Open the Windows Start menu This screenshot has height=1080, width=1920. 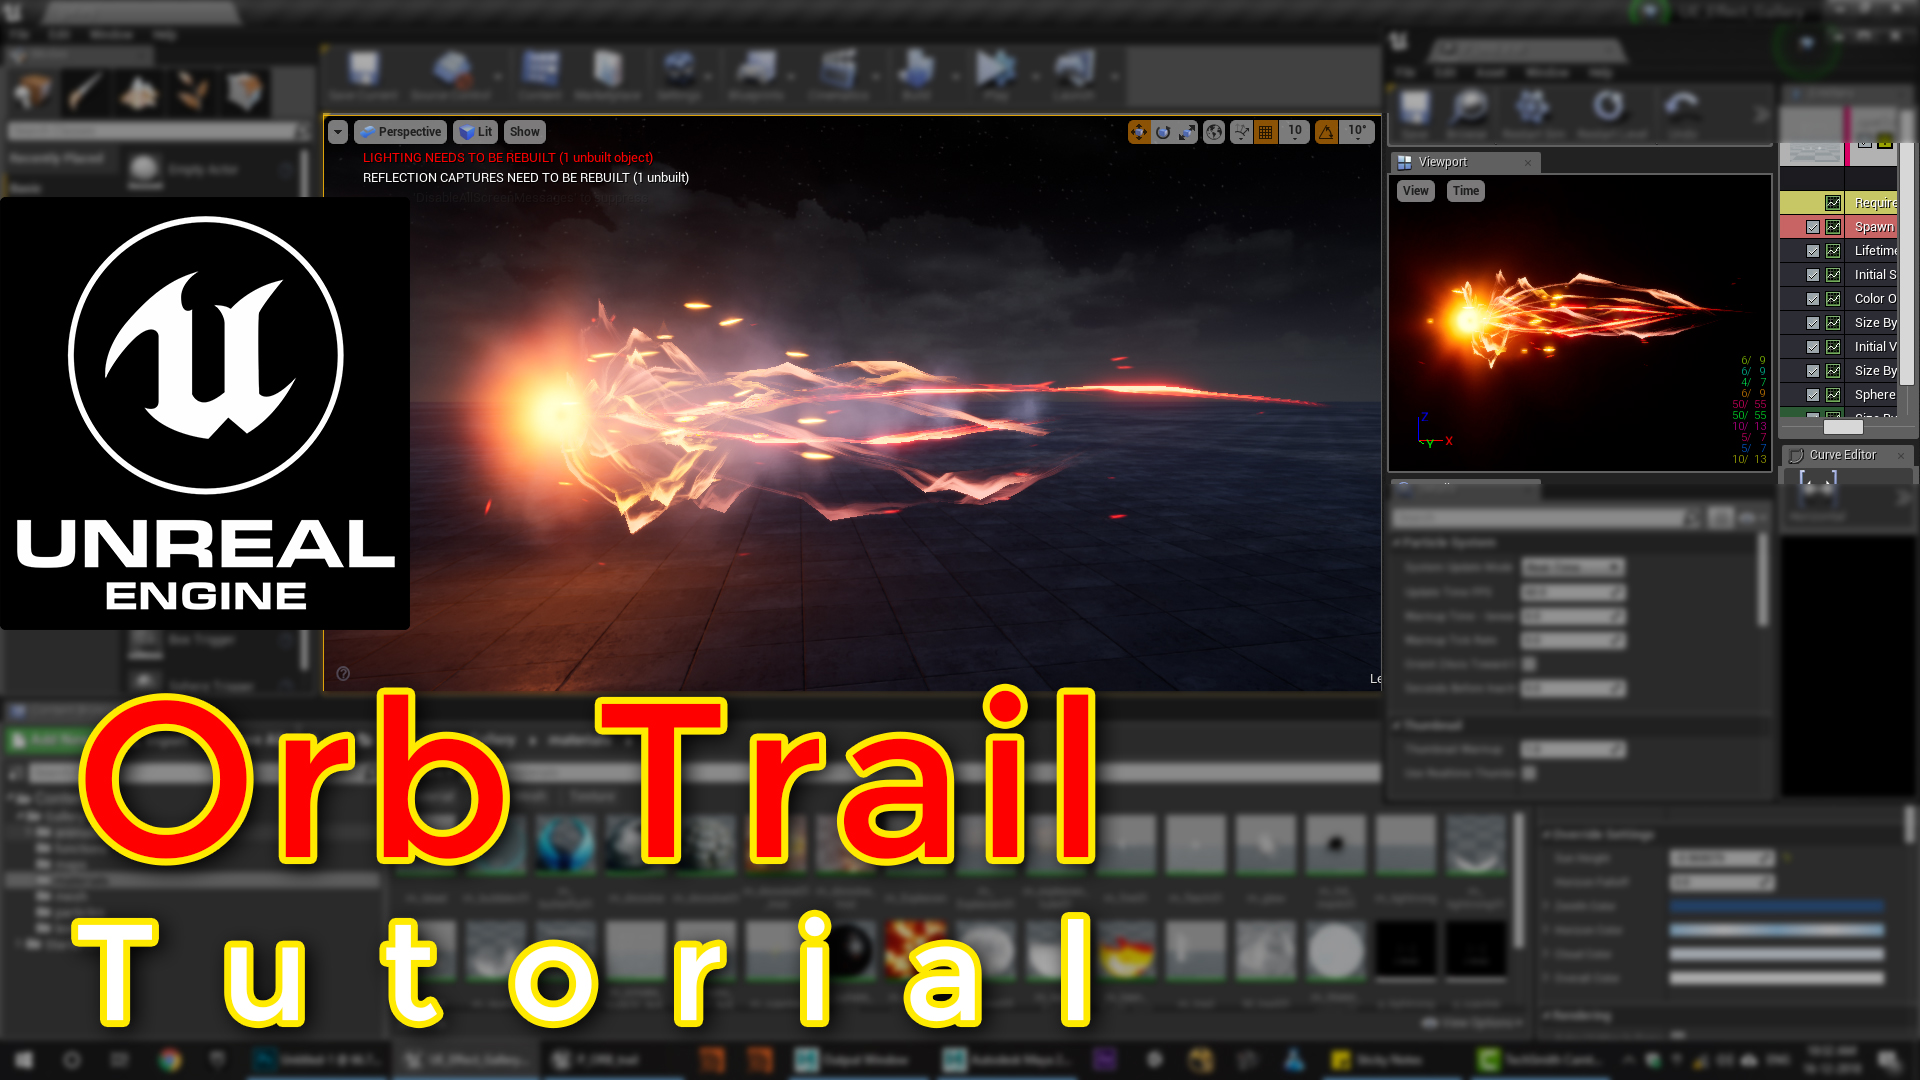coord(23,1060)
